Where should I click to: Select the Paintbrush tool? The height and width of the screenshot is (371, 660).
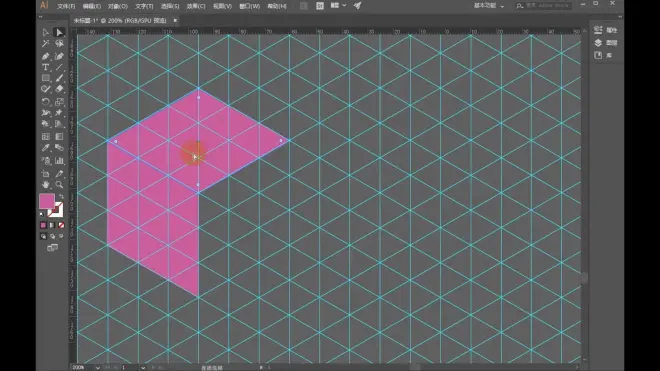point(59,78)
